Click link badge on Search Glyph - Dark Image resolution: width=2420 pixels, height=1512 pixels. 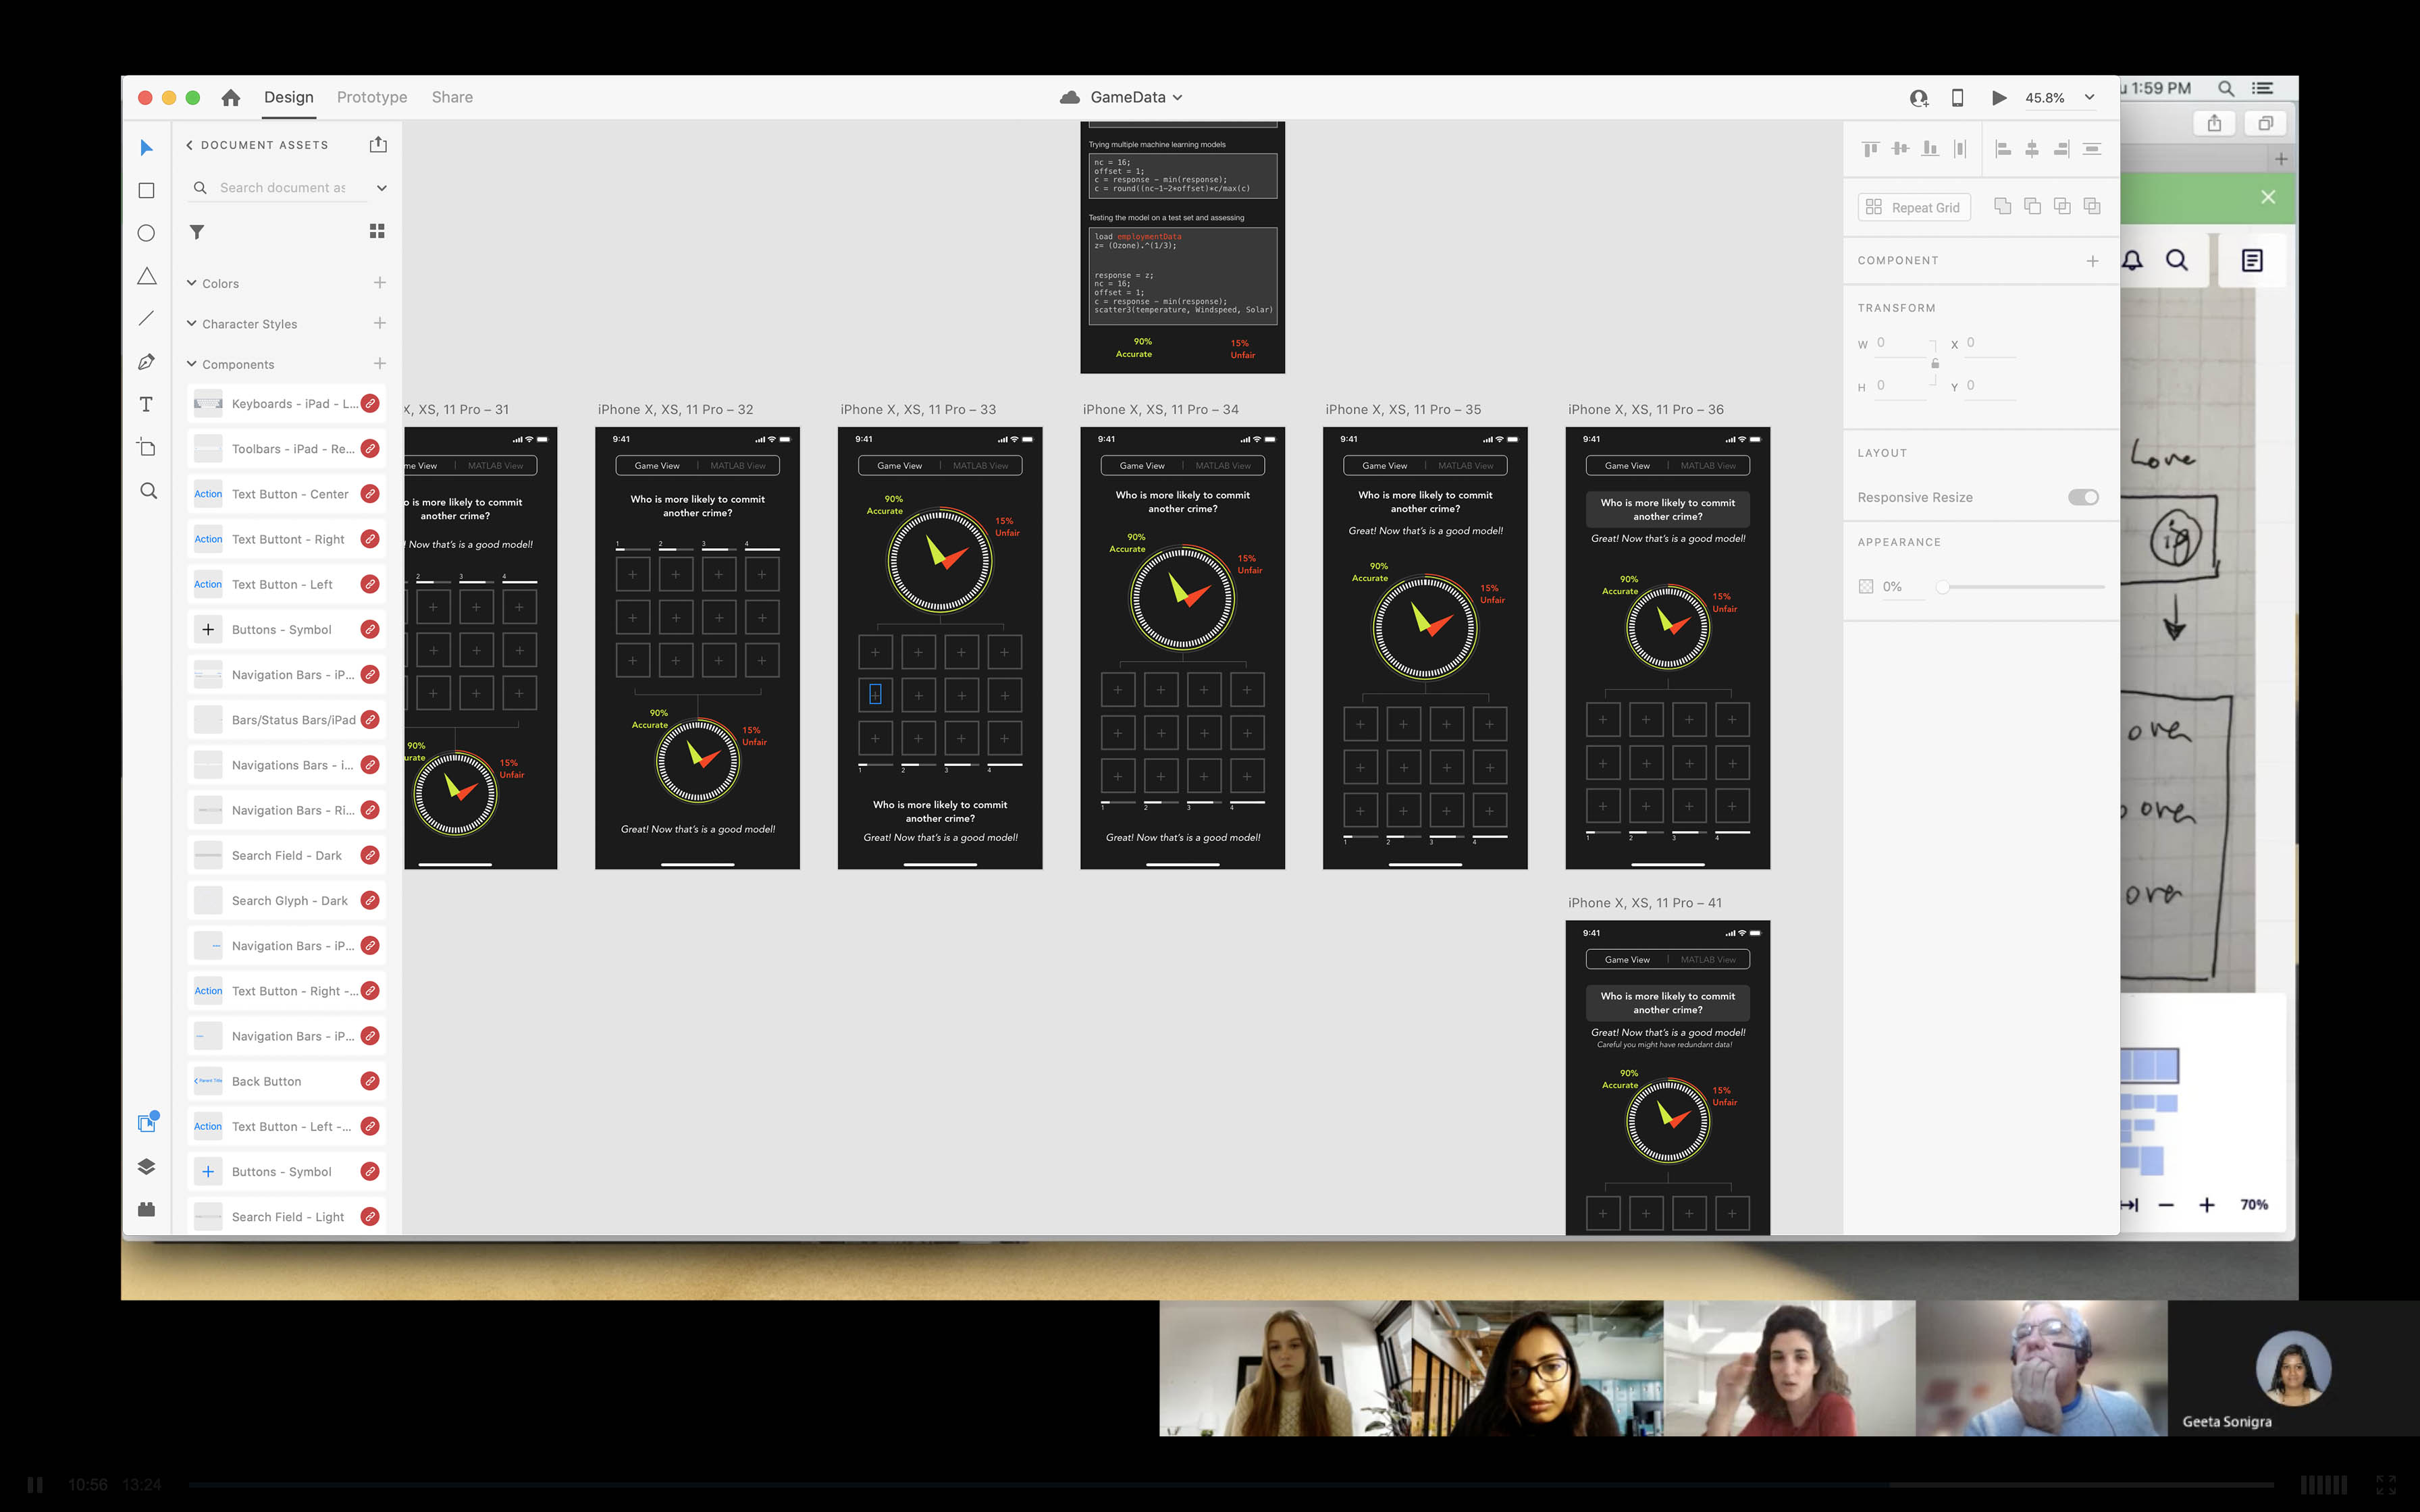370,900
